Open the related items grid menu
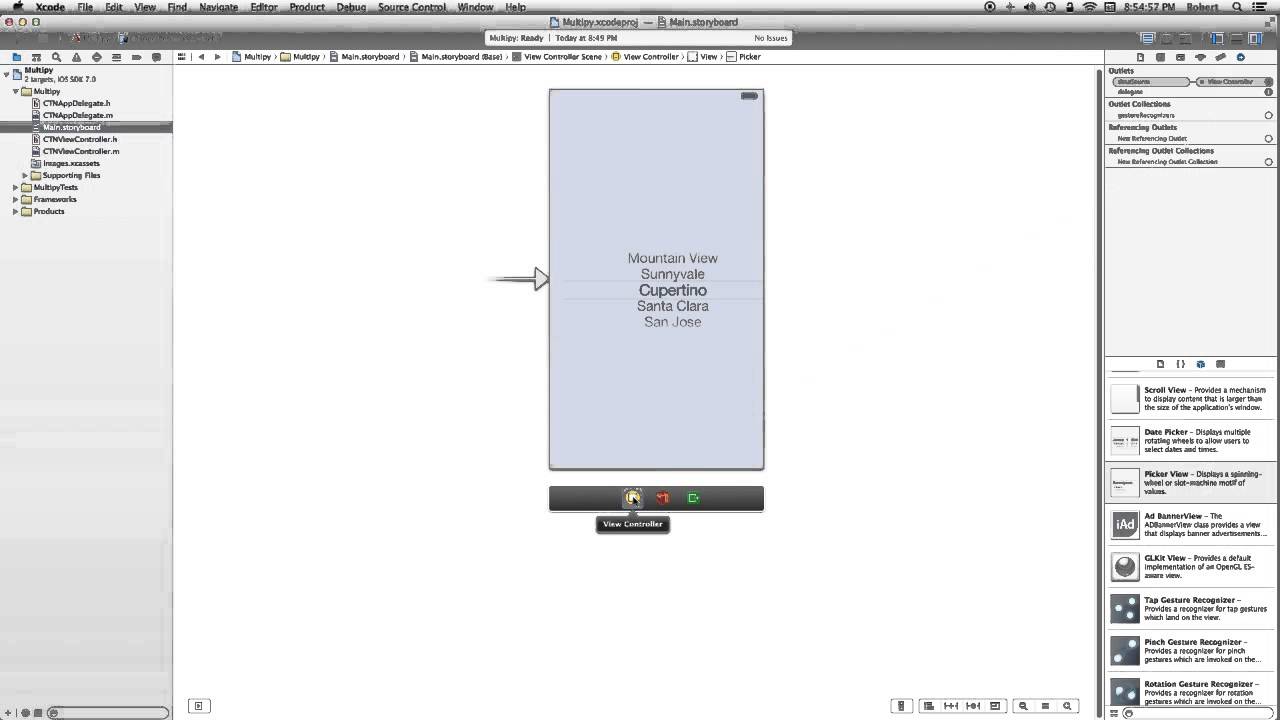Screen dimensions: 1280x720 [182, 57]
